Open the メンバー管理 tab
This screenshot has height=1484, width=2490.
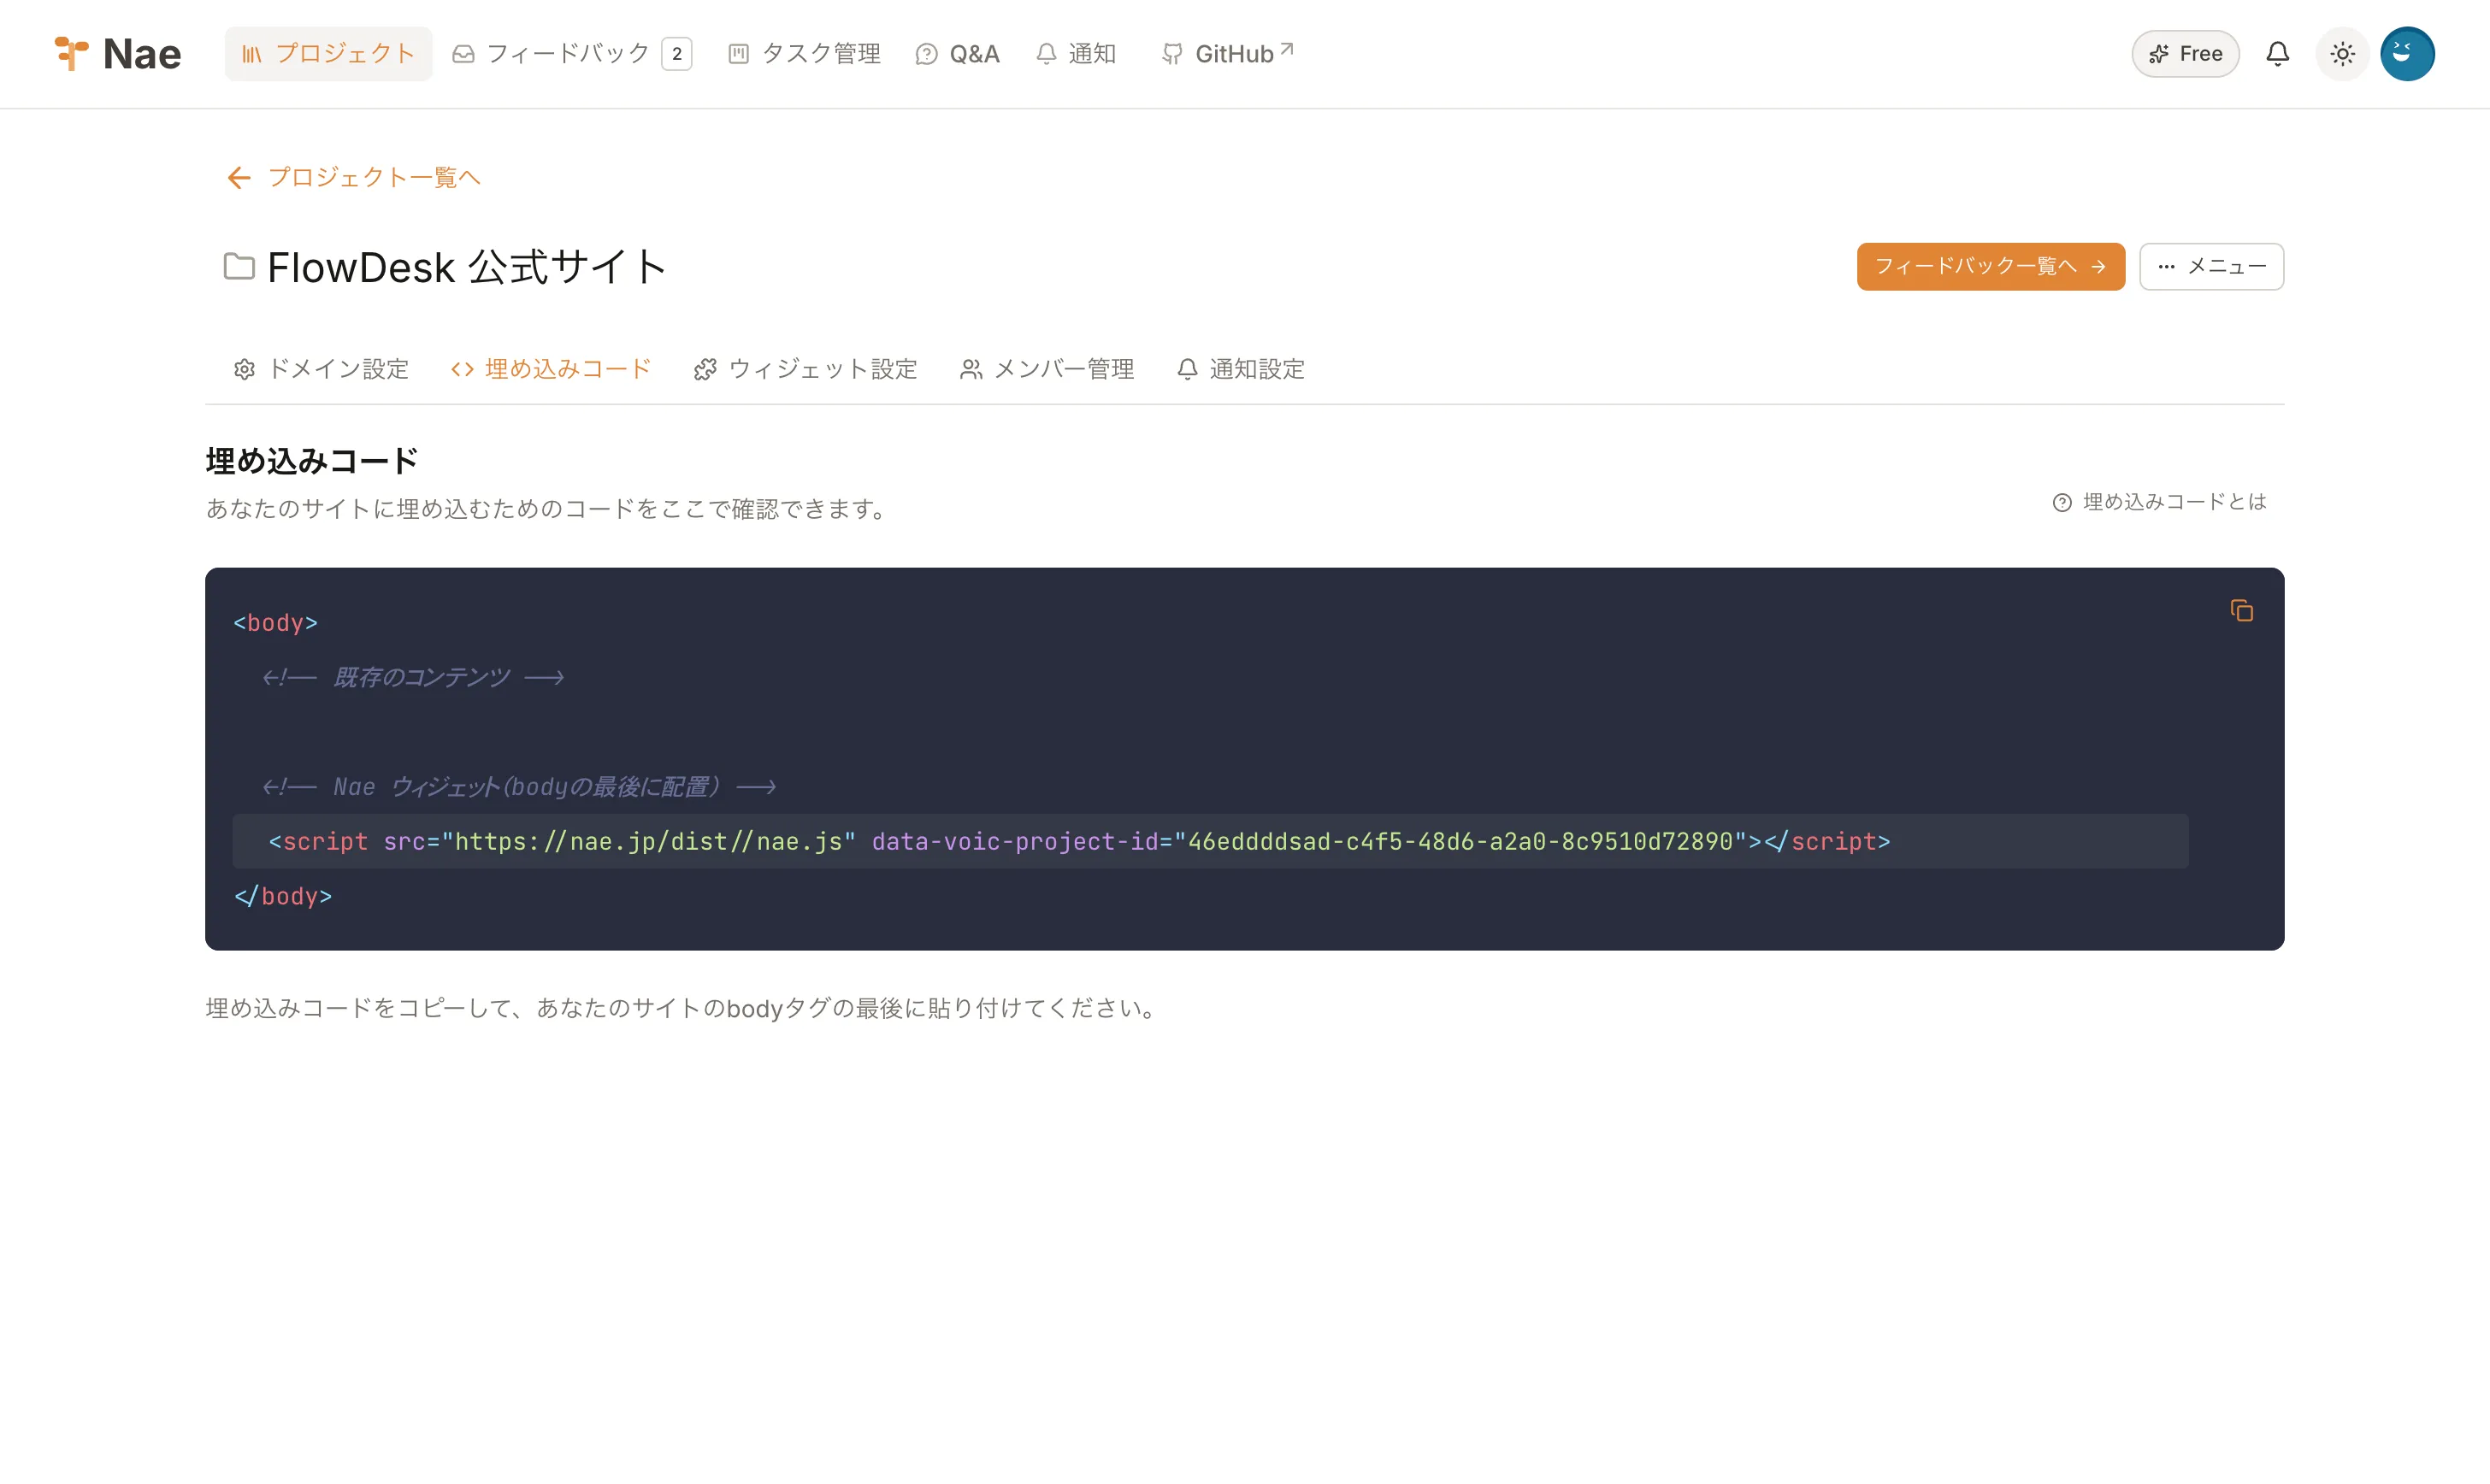pyautogui.click(x=1047, y=369)
